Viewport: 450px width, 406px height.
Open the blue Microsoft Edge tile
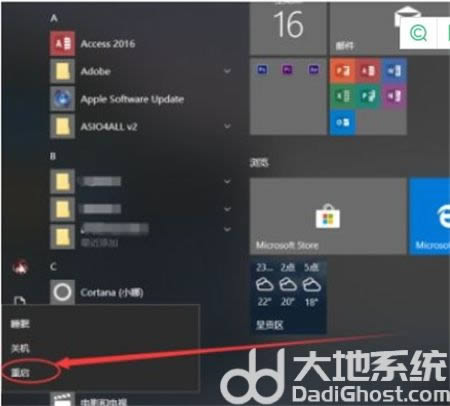(430, 216)
